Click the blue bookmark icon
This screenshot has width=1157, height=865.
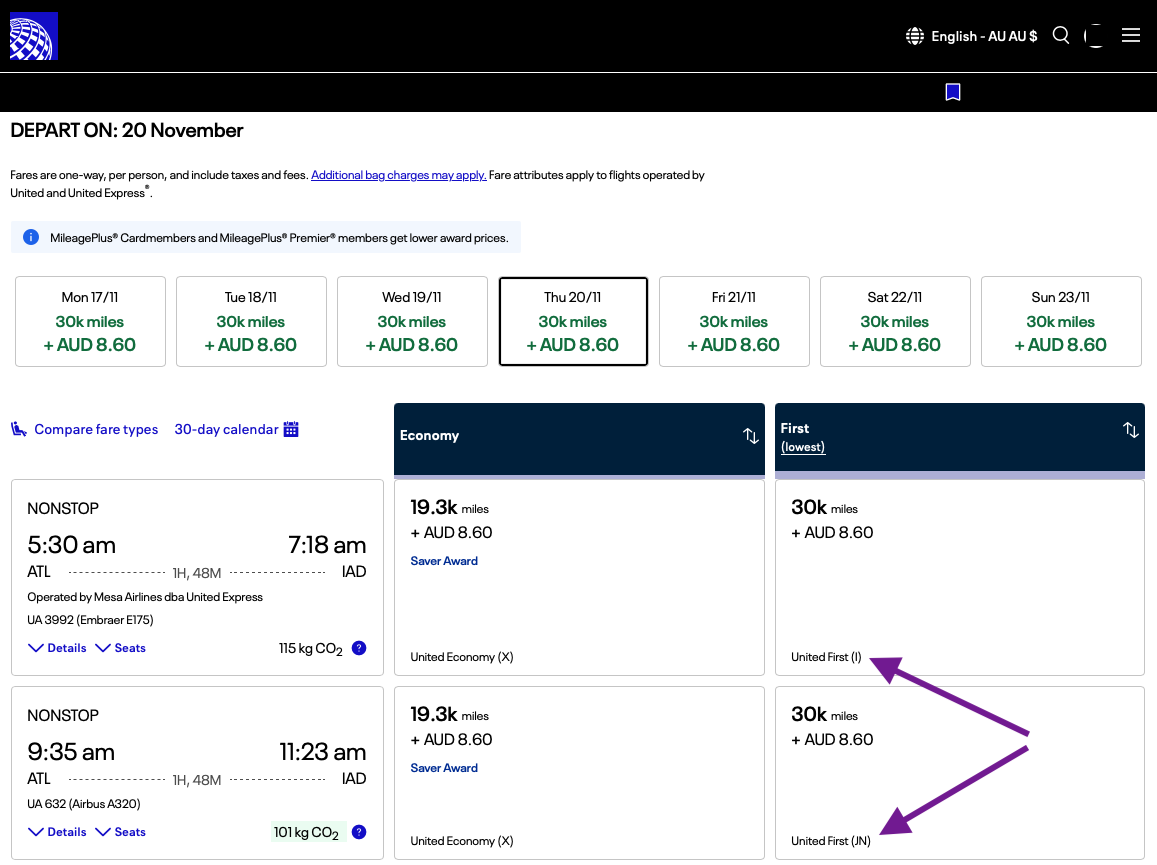(953, 92)
